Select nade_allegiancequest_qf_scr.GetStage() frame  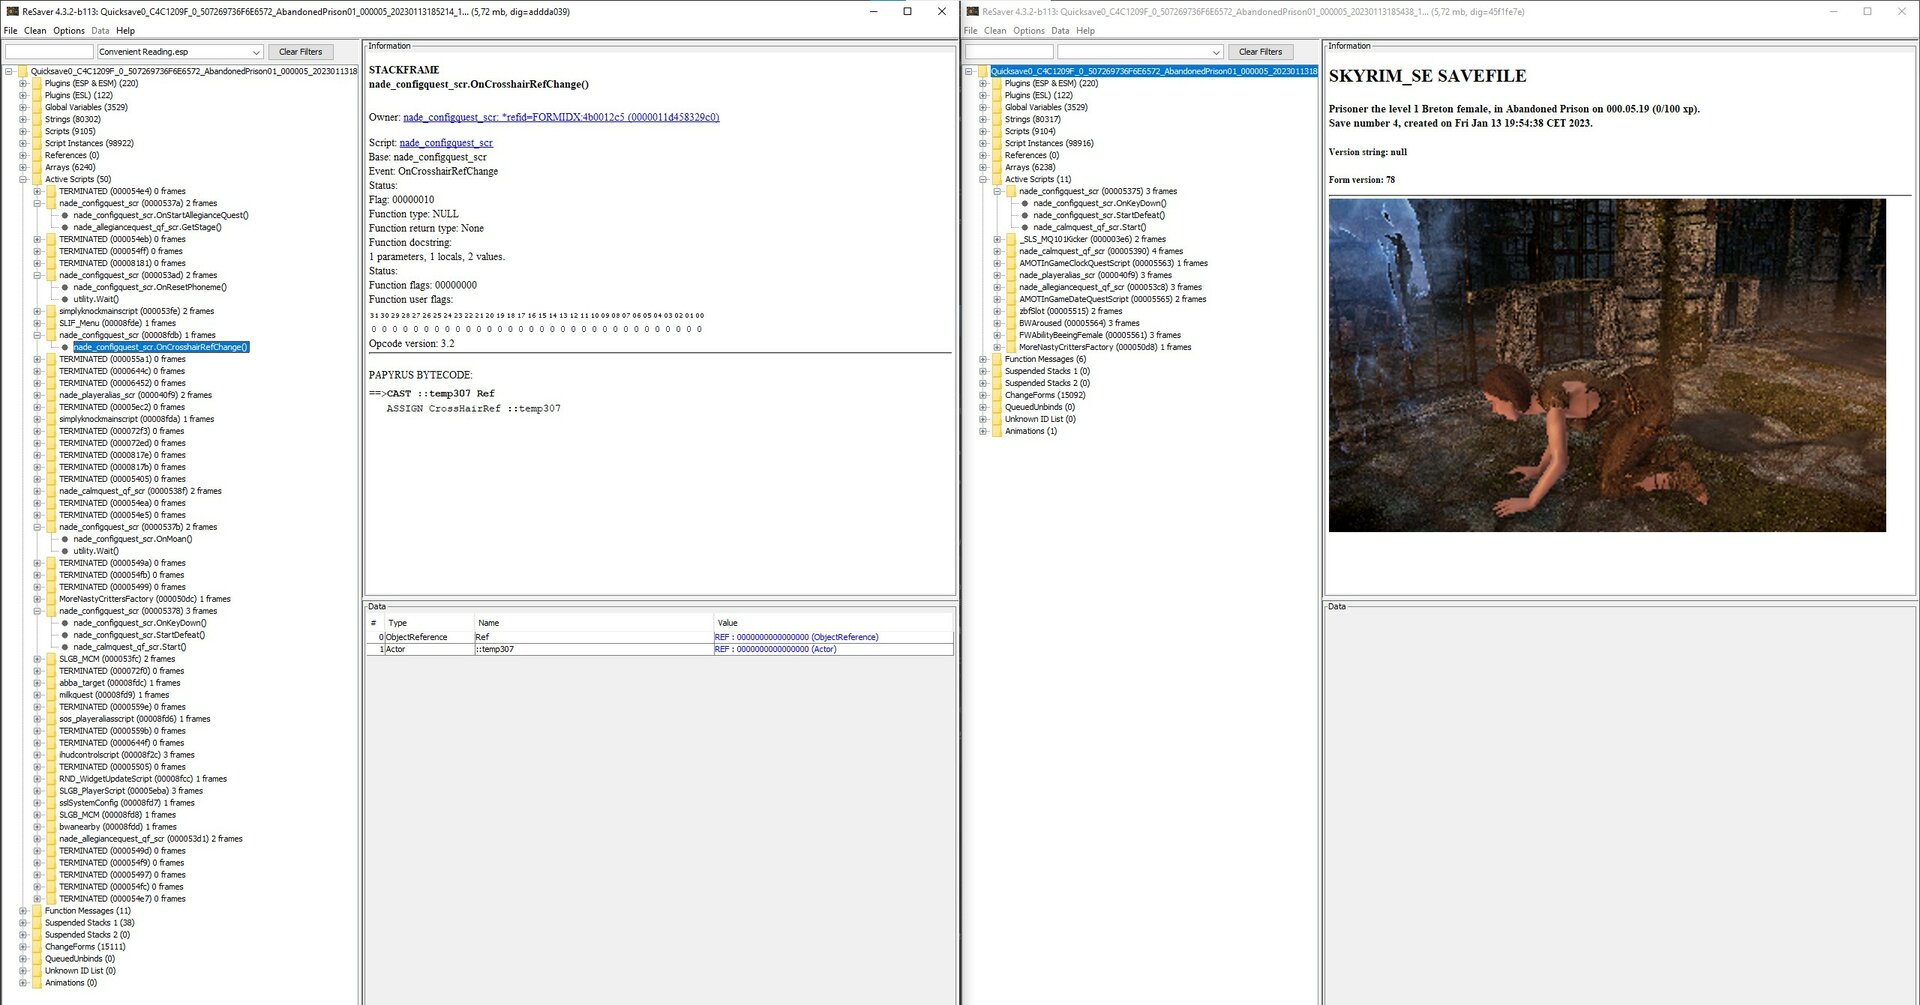point(147,227)
